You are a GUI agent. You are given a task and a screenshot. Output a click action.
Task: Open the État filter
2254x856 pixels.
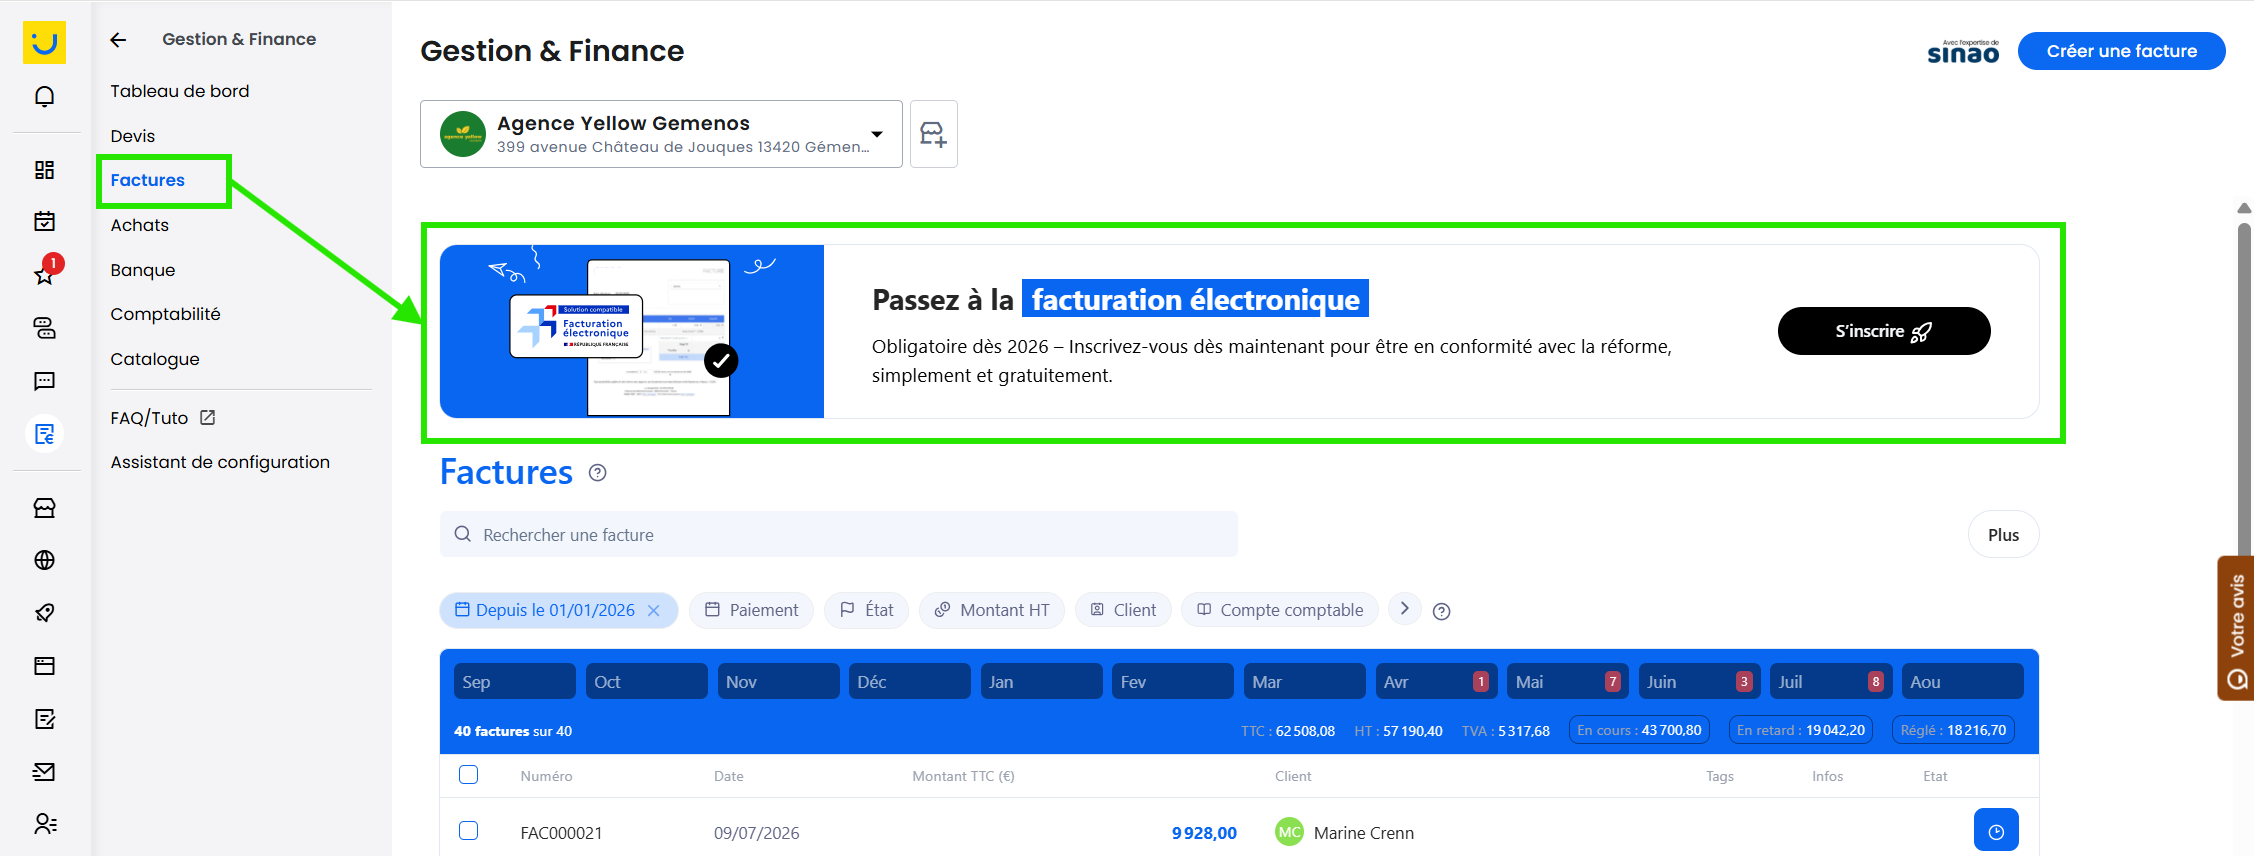866,610
